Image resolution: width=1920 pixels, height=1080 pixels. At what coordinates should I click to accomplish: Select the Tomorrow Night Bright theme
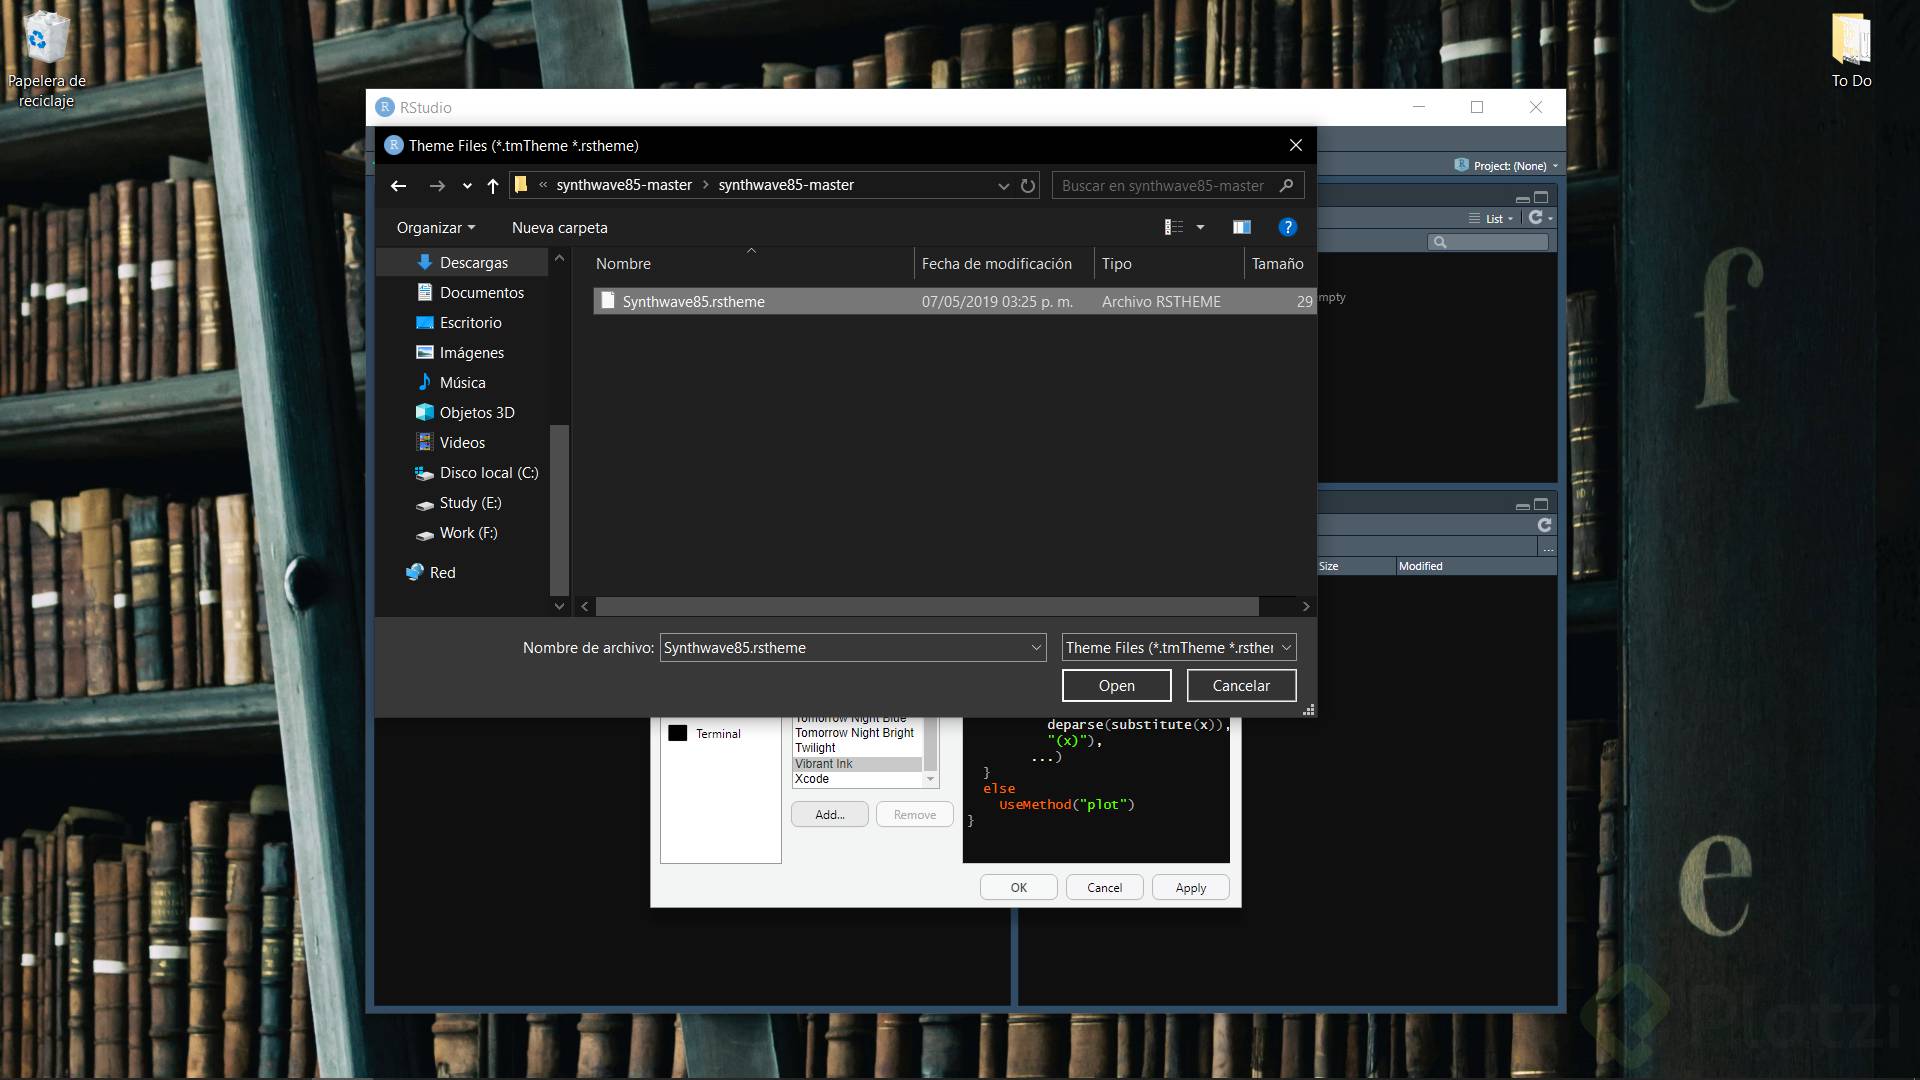[857, 733]
